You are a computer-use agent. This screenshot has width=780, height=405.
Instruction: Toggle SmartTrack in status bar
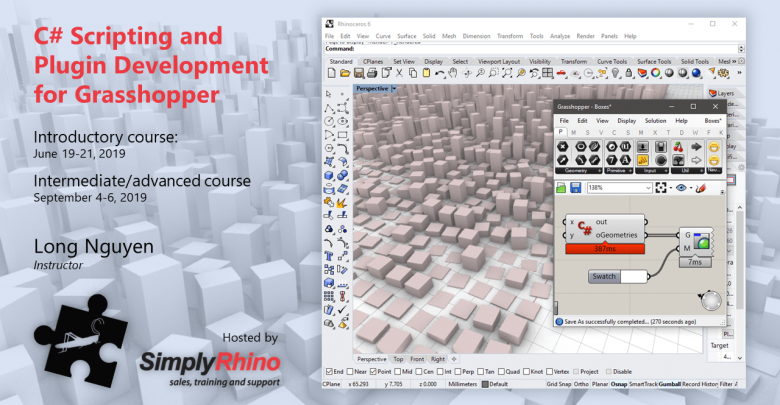click(x=643, y=384)
